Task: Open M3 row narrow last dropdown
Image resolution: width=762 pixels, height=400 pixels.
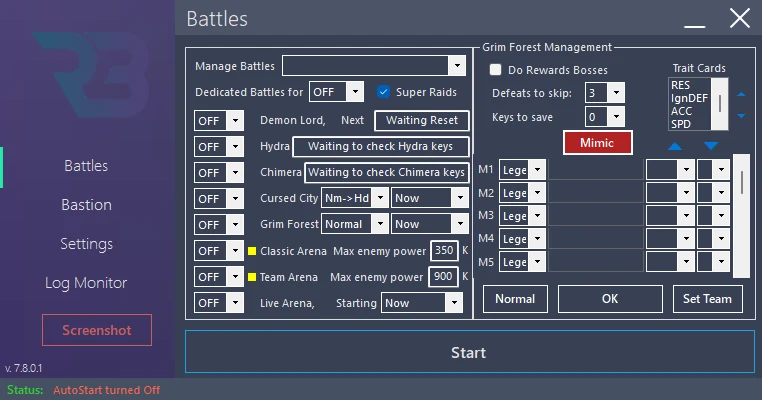Action: point(713,216)
